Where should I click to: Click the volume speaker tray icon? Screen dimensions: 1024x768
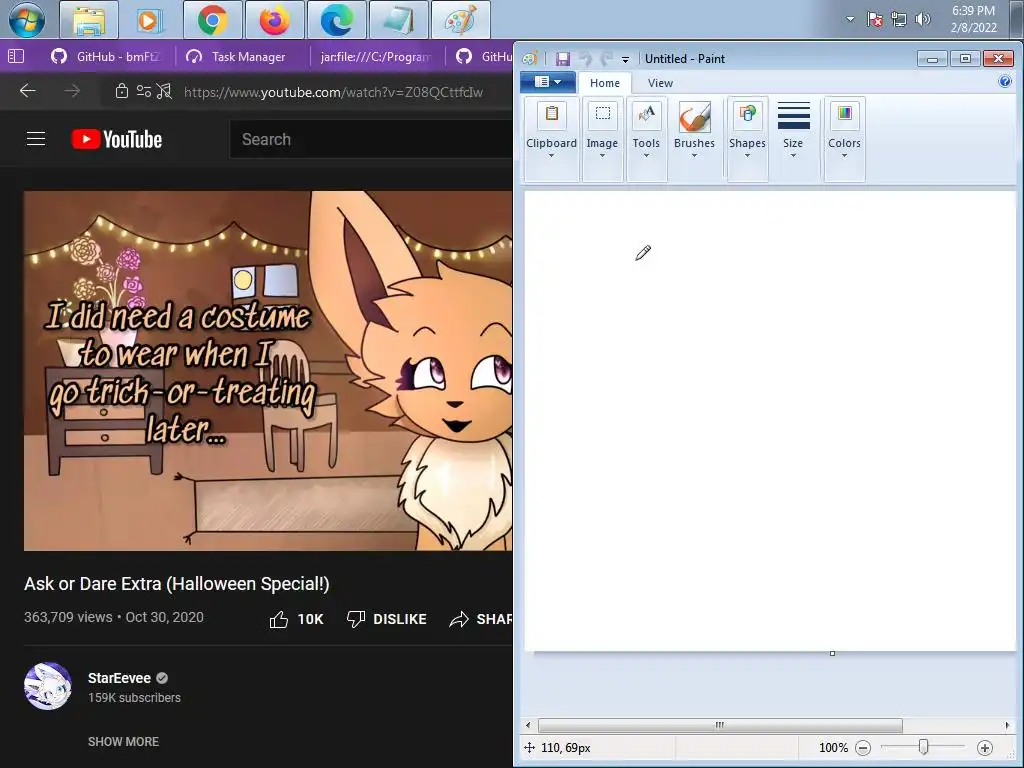[922, 20]
